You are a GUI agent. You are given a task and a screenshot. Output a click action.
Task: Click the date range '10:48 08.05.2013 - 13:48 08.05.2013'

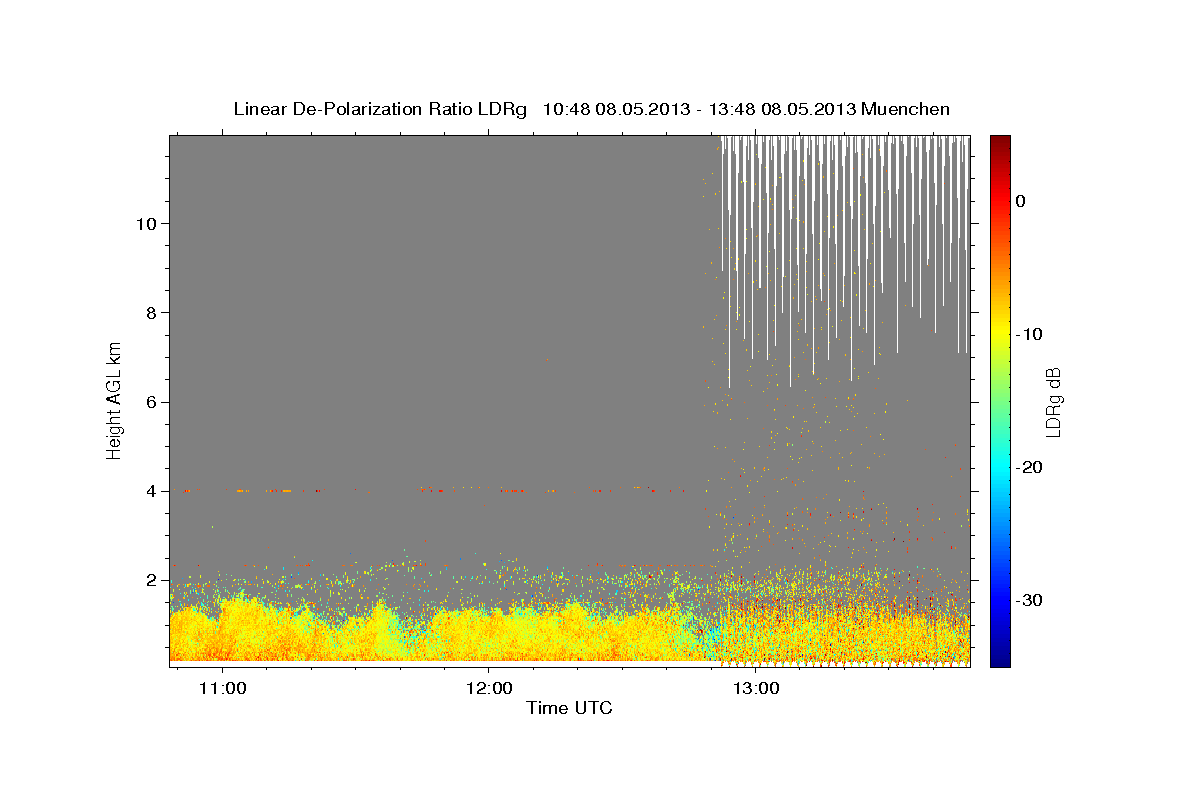(699, 109)
